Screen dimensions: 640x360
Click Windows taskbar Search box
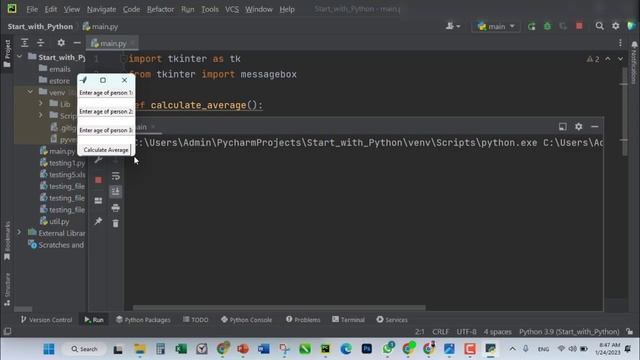84,349
